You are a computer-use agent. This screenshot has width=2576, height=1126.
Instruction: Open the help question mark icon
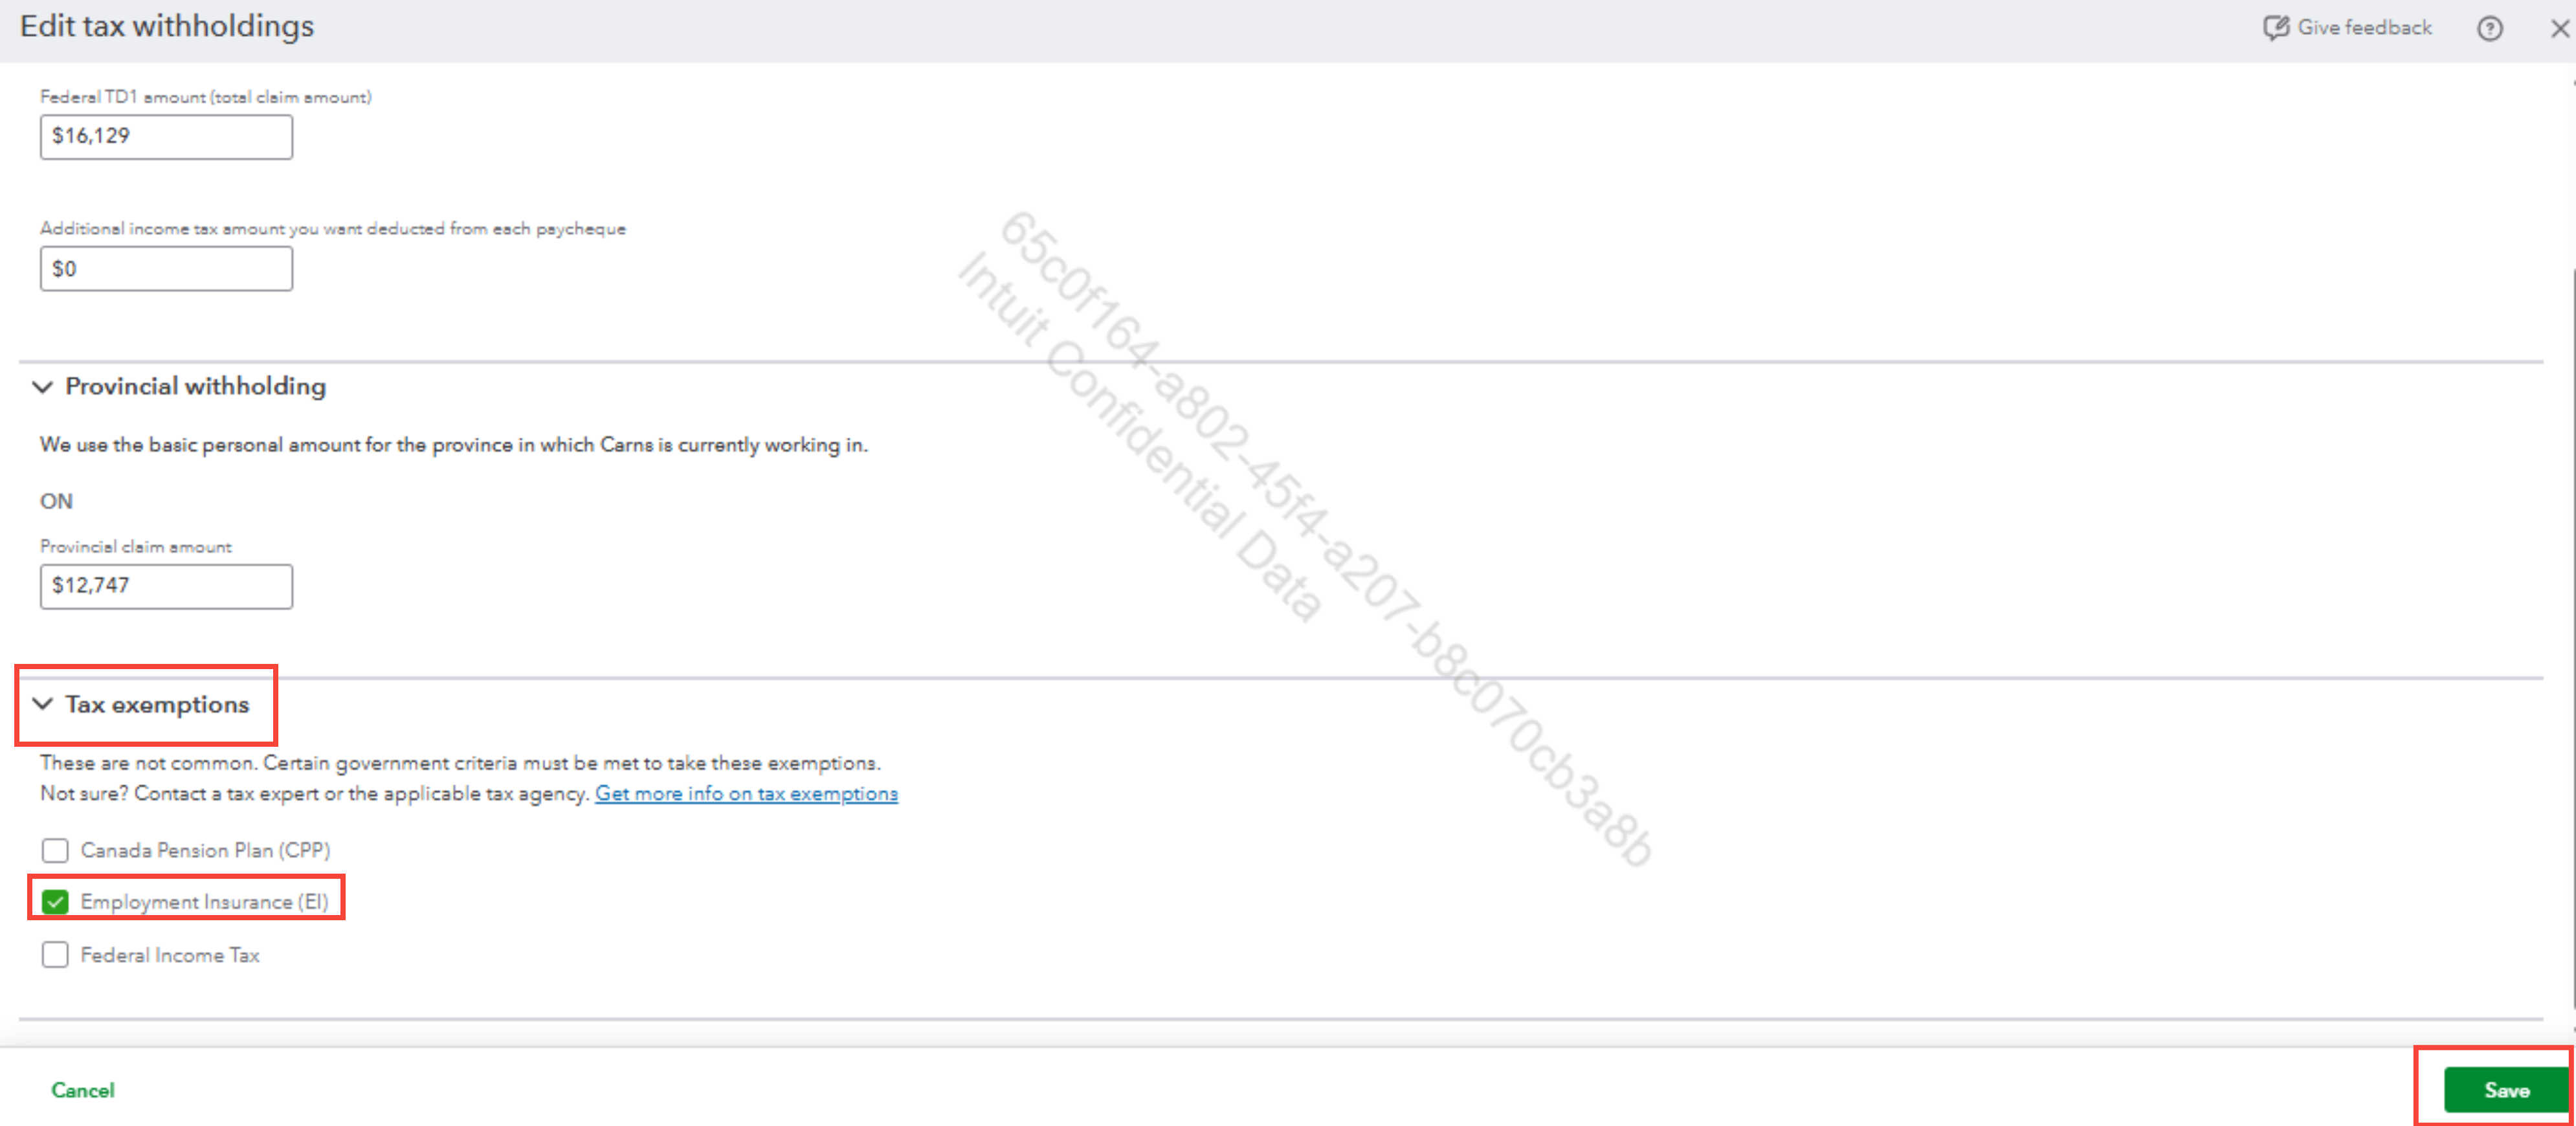click(x=2489, y=28)
